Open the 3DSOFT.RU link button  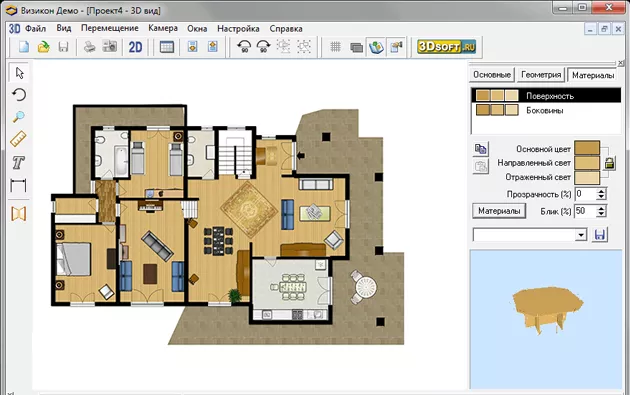point(446,47)
